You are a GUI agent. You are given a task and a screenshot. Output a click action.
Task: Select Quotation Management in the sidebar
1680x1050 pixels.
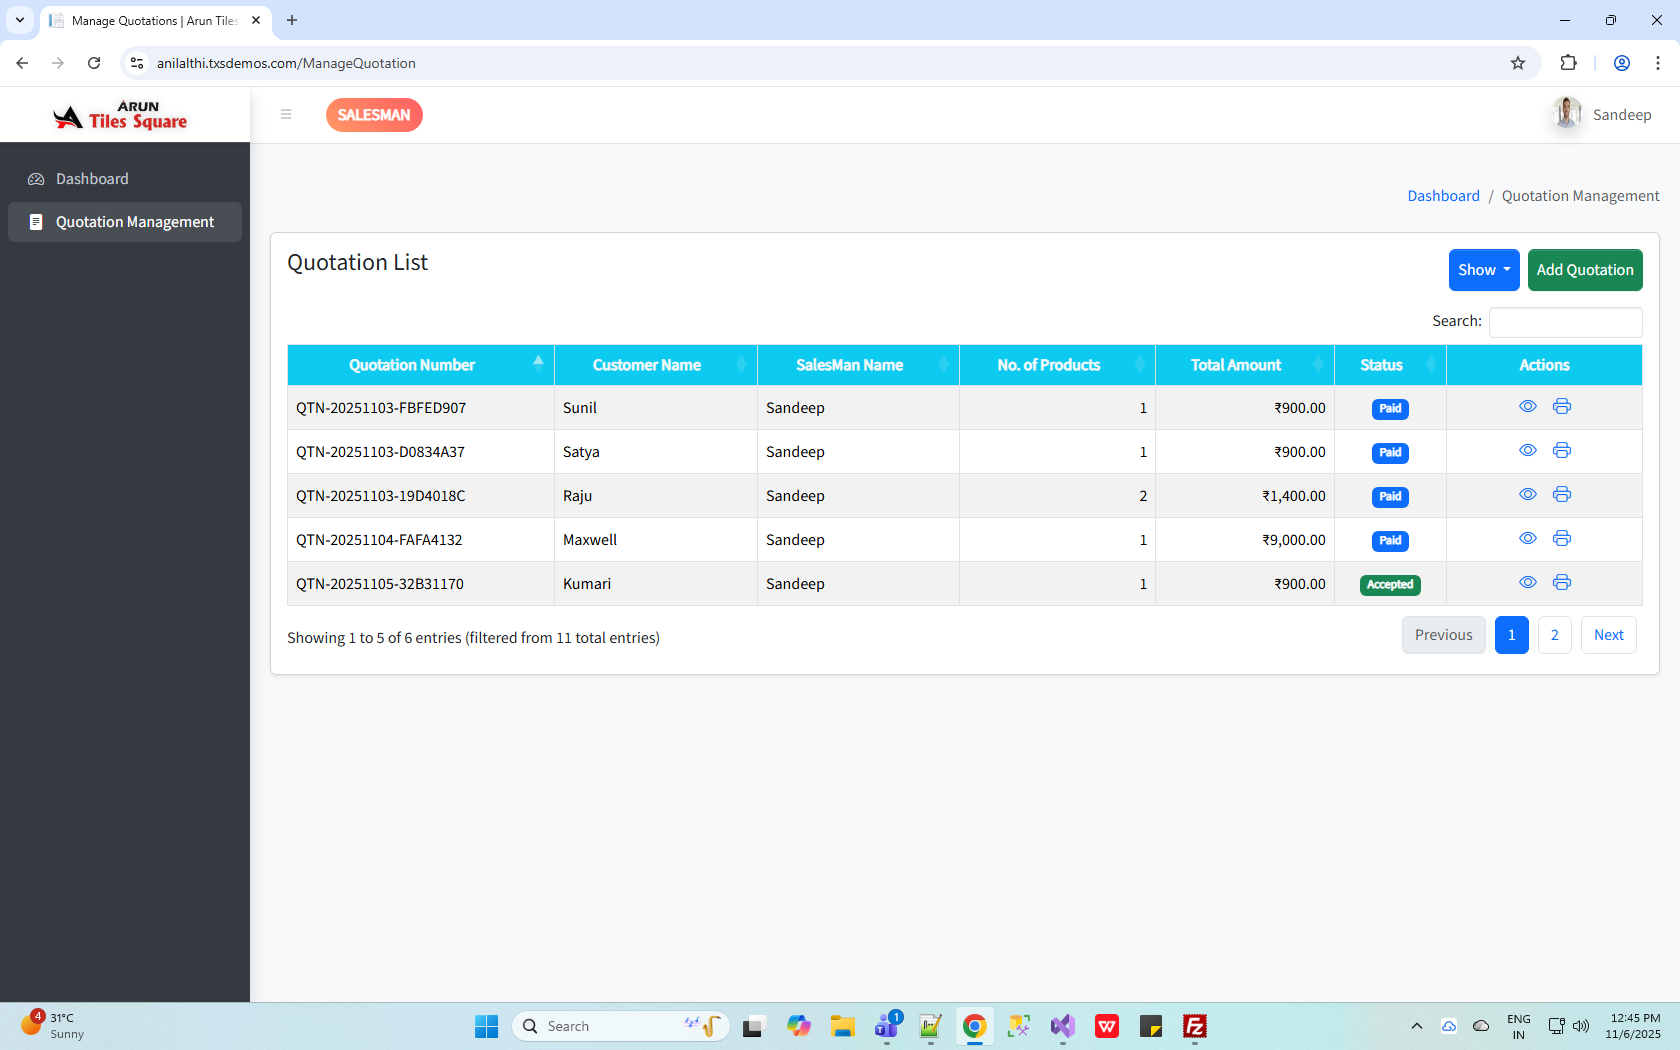(134, 222)
